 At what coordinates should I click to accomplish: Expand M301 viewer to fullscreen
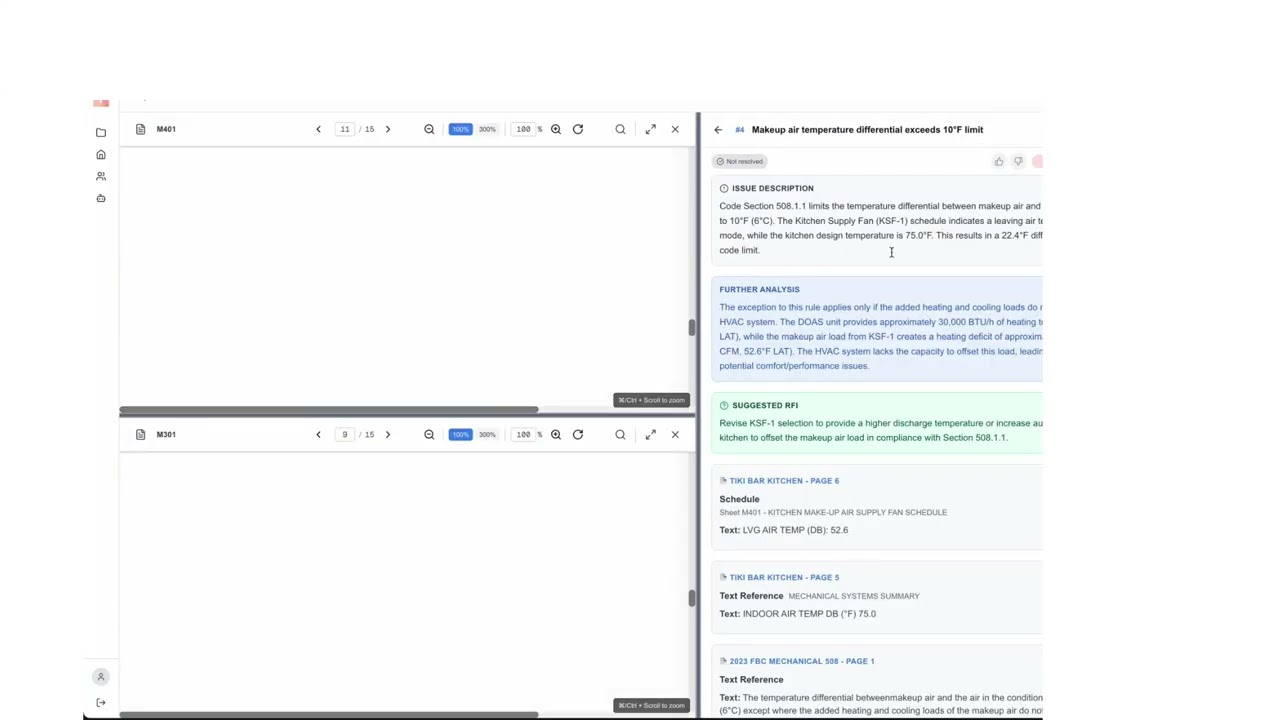point(651,434)
